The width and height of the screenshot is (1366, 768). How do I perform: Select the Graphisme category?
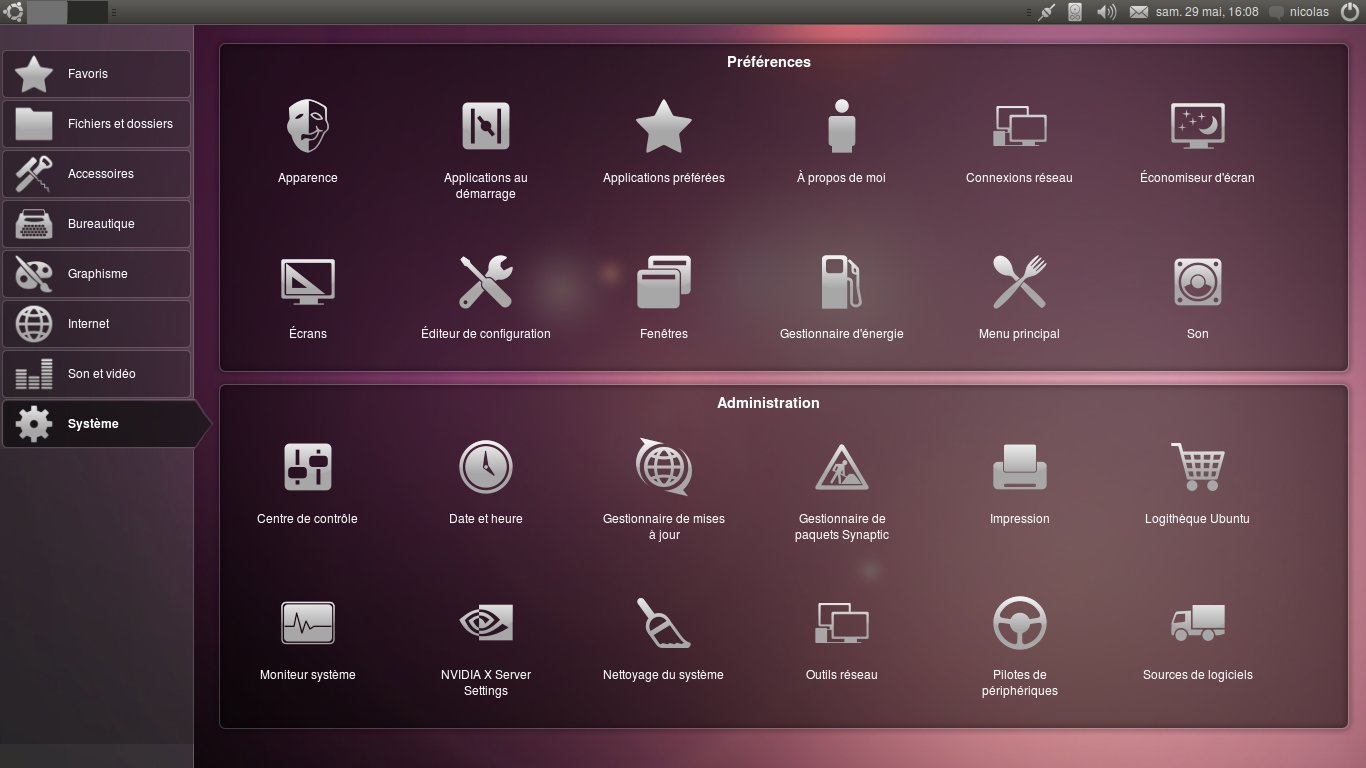tap(96, 274)
